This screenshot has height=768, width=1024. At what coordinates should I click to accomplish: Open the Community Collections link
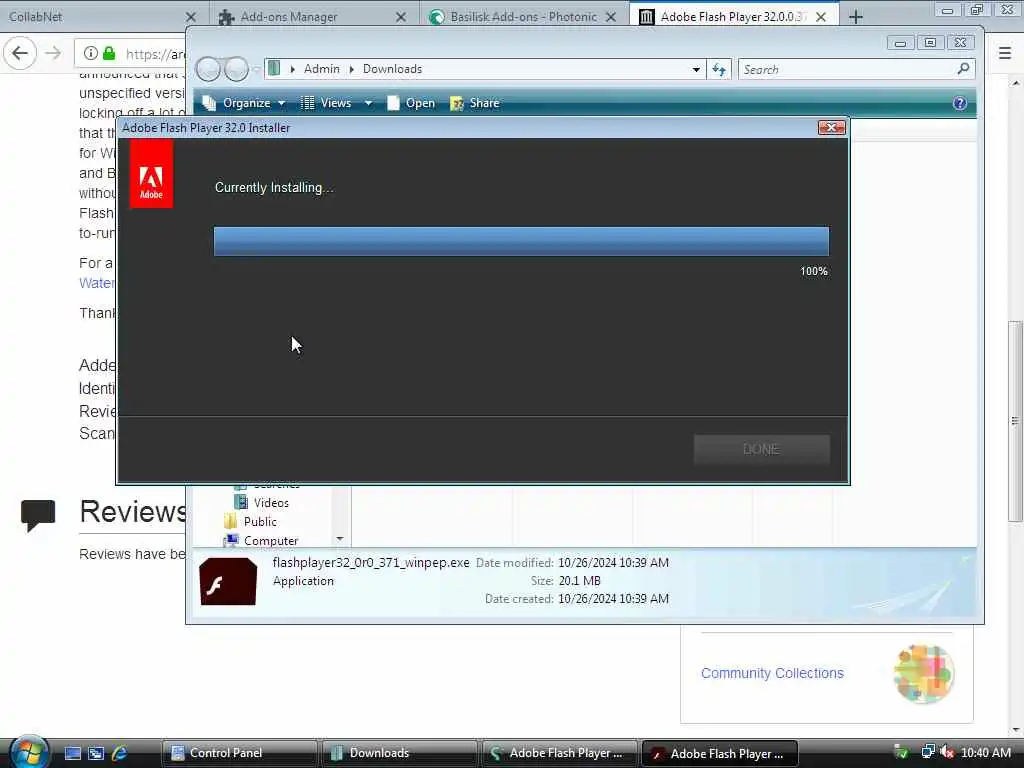(772, 673)
